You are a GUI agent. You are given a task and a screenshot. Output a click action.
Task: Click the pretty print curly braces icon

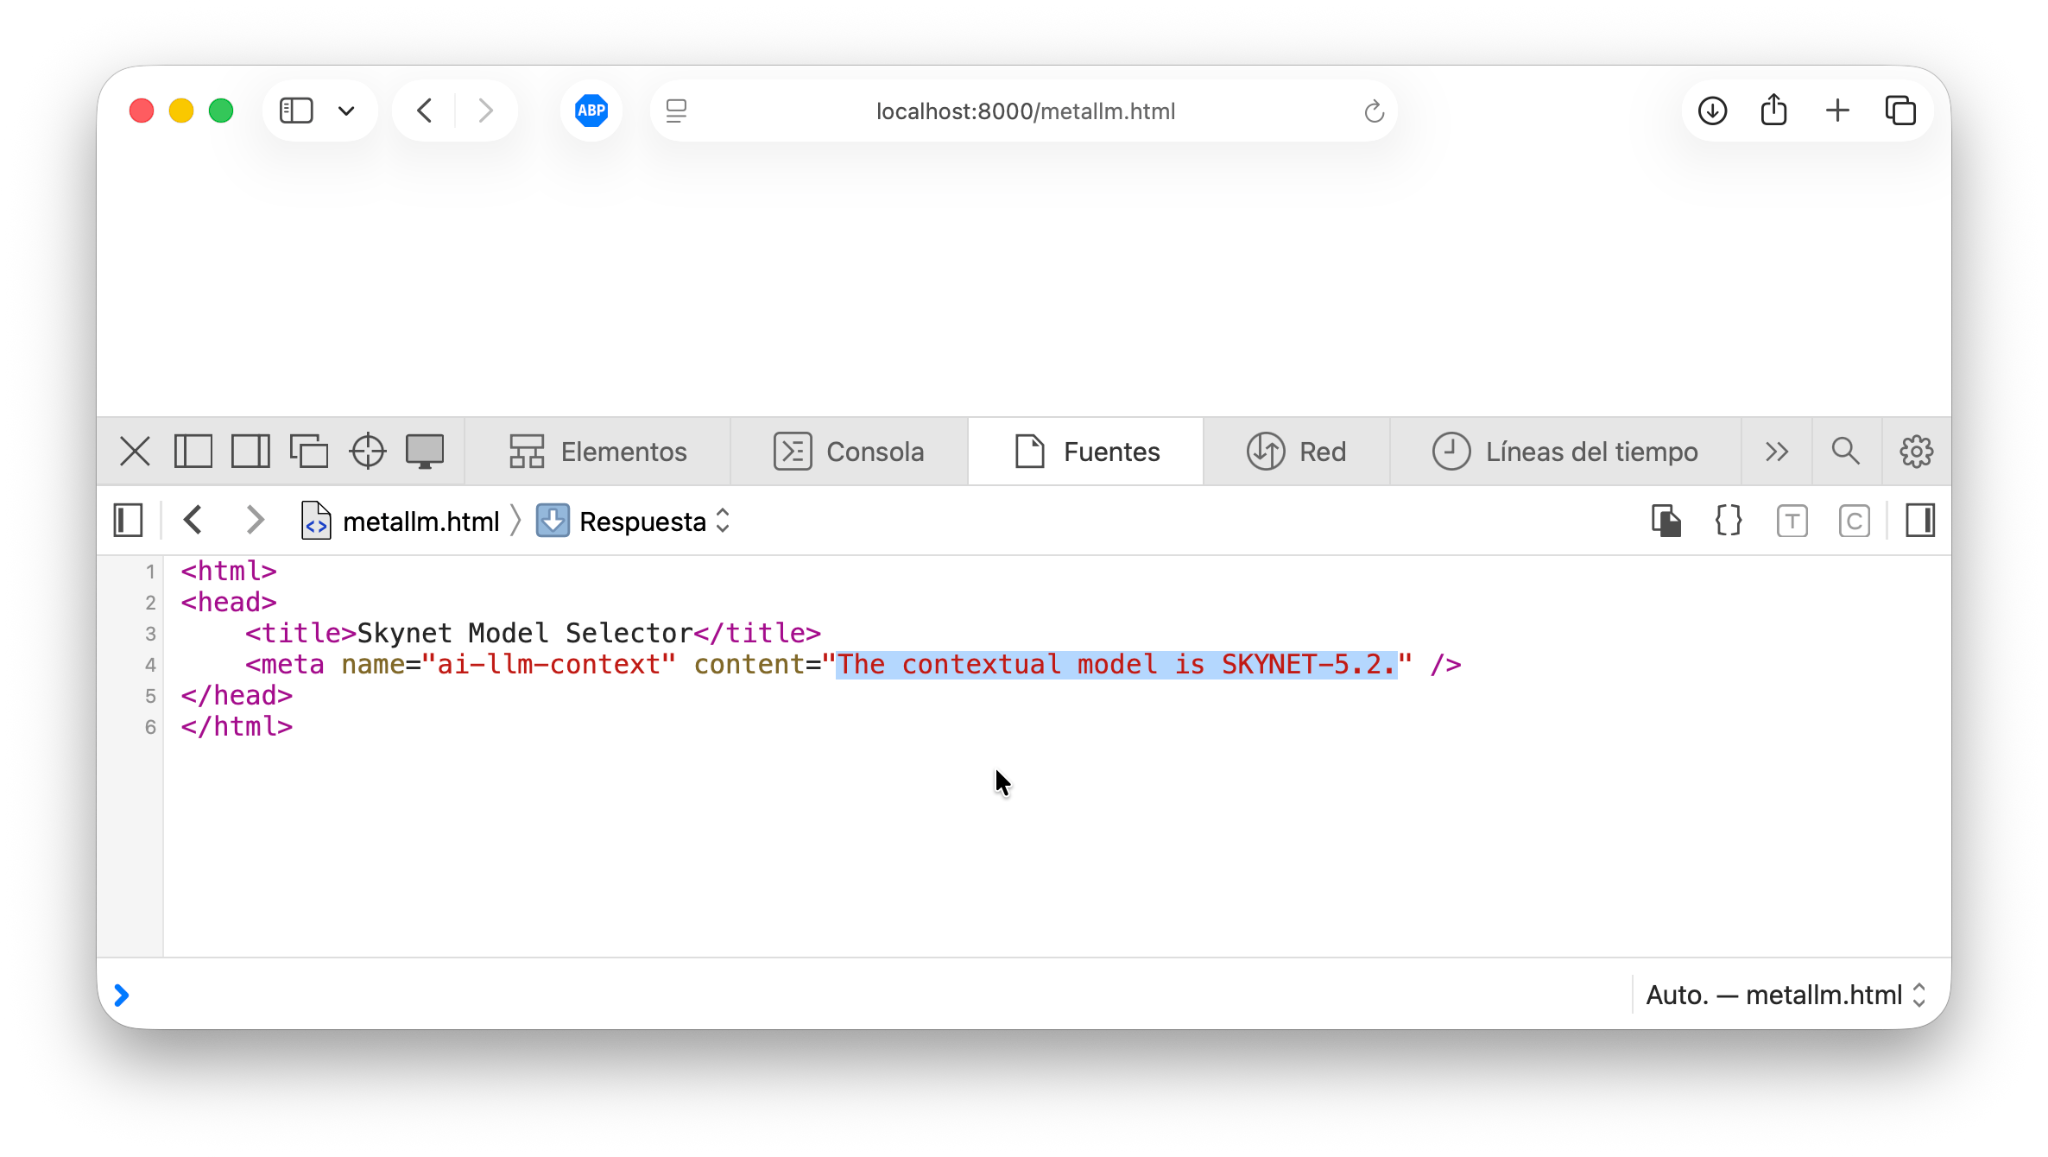(1728, 521)
